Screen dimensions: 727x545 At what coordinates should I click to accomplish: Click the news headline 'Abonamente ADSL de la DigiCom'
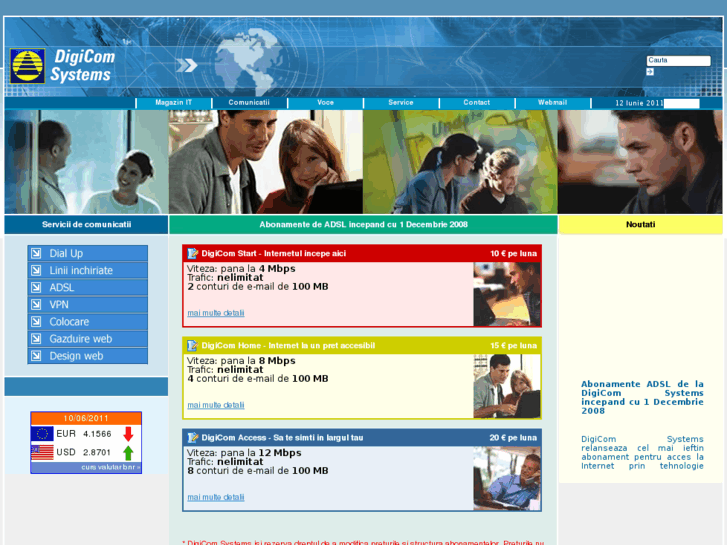tap(642, 398)
